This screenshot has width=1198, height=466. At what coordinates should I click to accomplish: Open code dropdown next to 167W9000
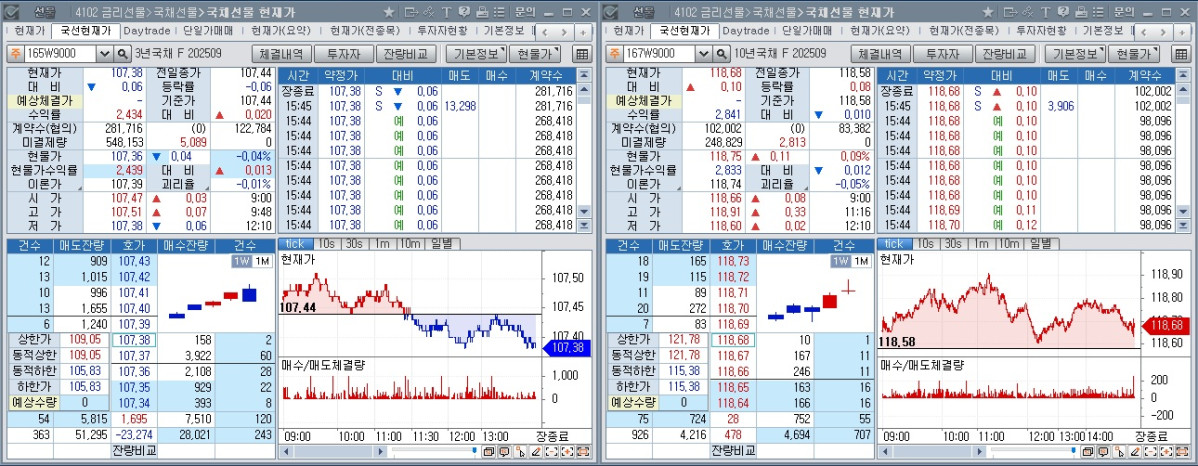tap(704, 54)
